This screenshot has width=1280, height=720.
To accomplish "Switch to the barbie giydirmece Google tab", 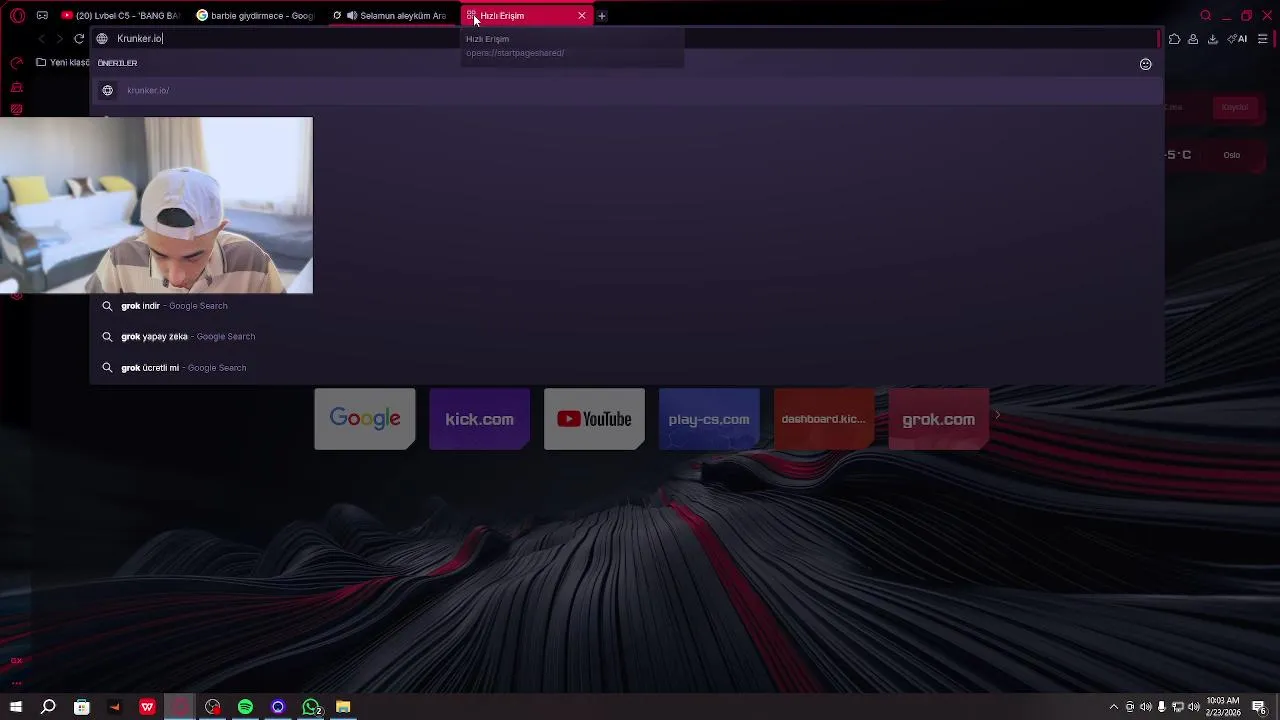I will pyautogui.click(x=256, y=16).
